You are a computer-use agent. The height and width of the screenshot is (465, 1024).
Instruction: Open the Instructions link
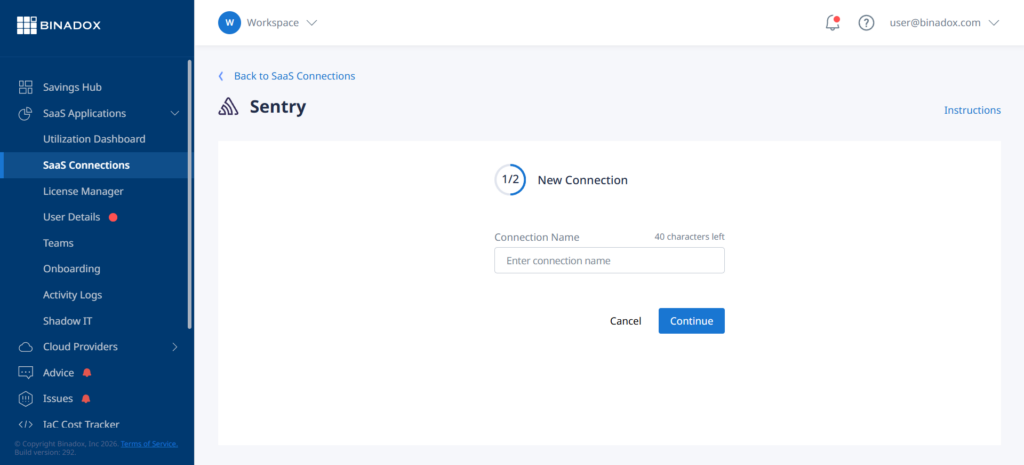(x=972, y=110)
